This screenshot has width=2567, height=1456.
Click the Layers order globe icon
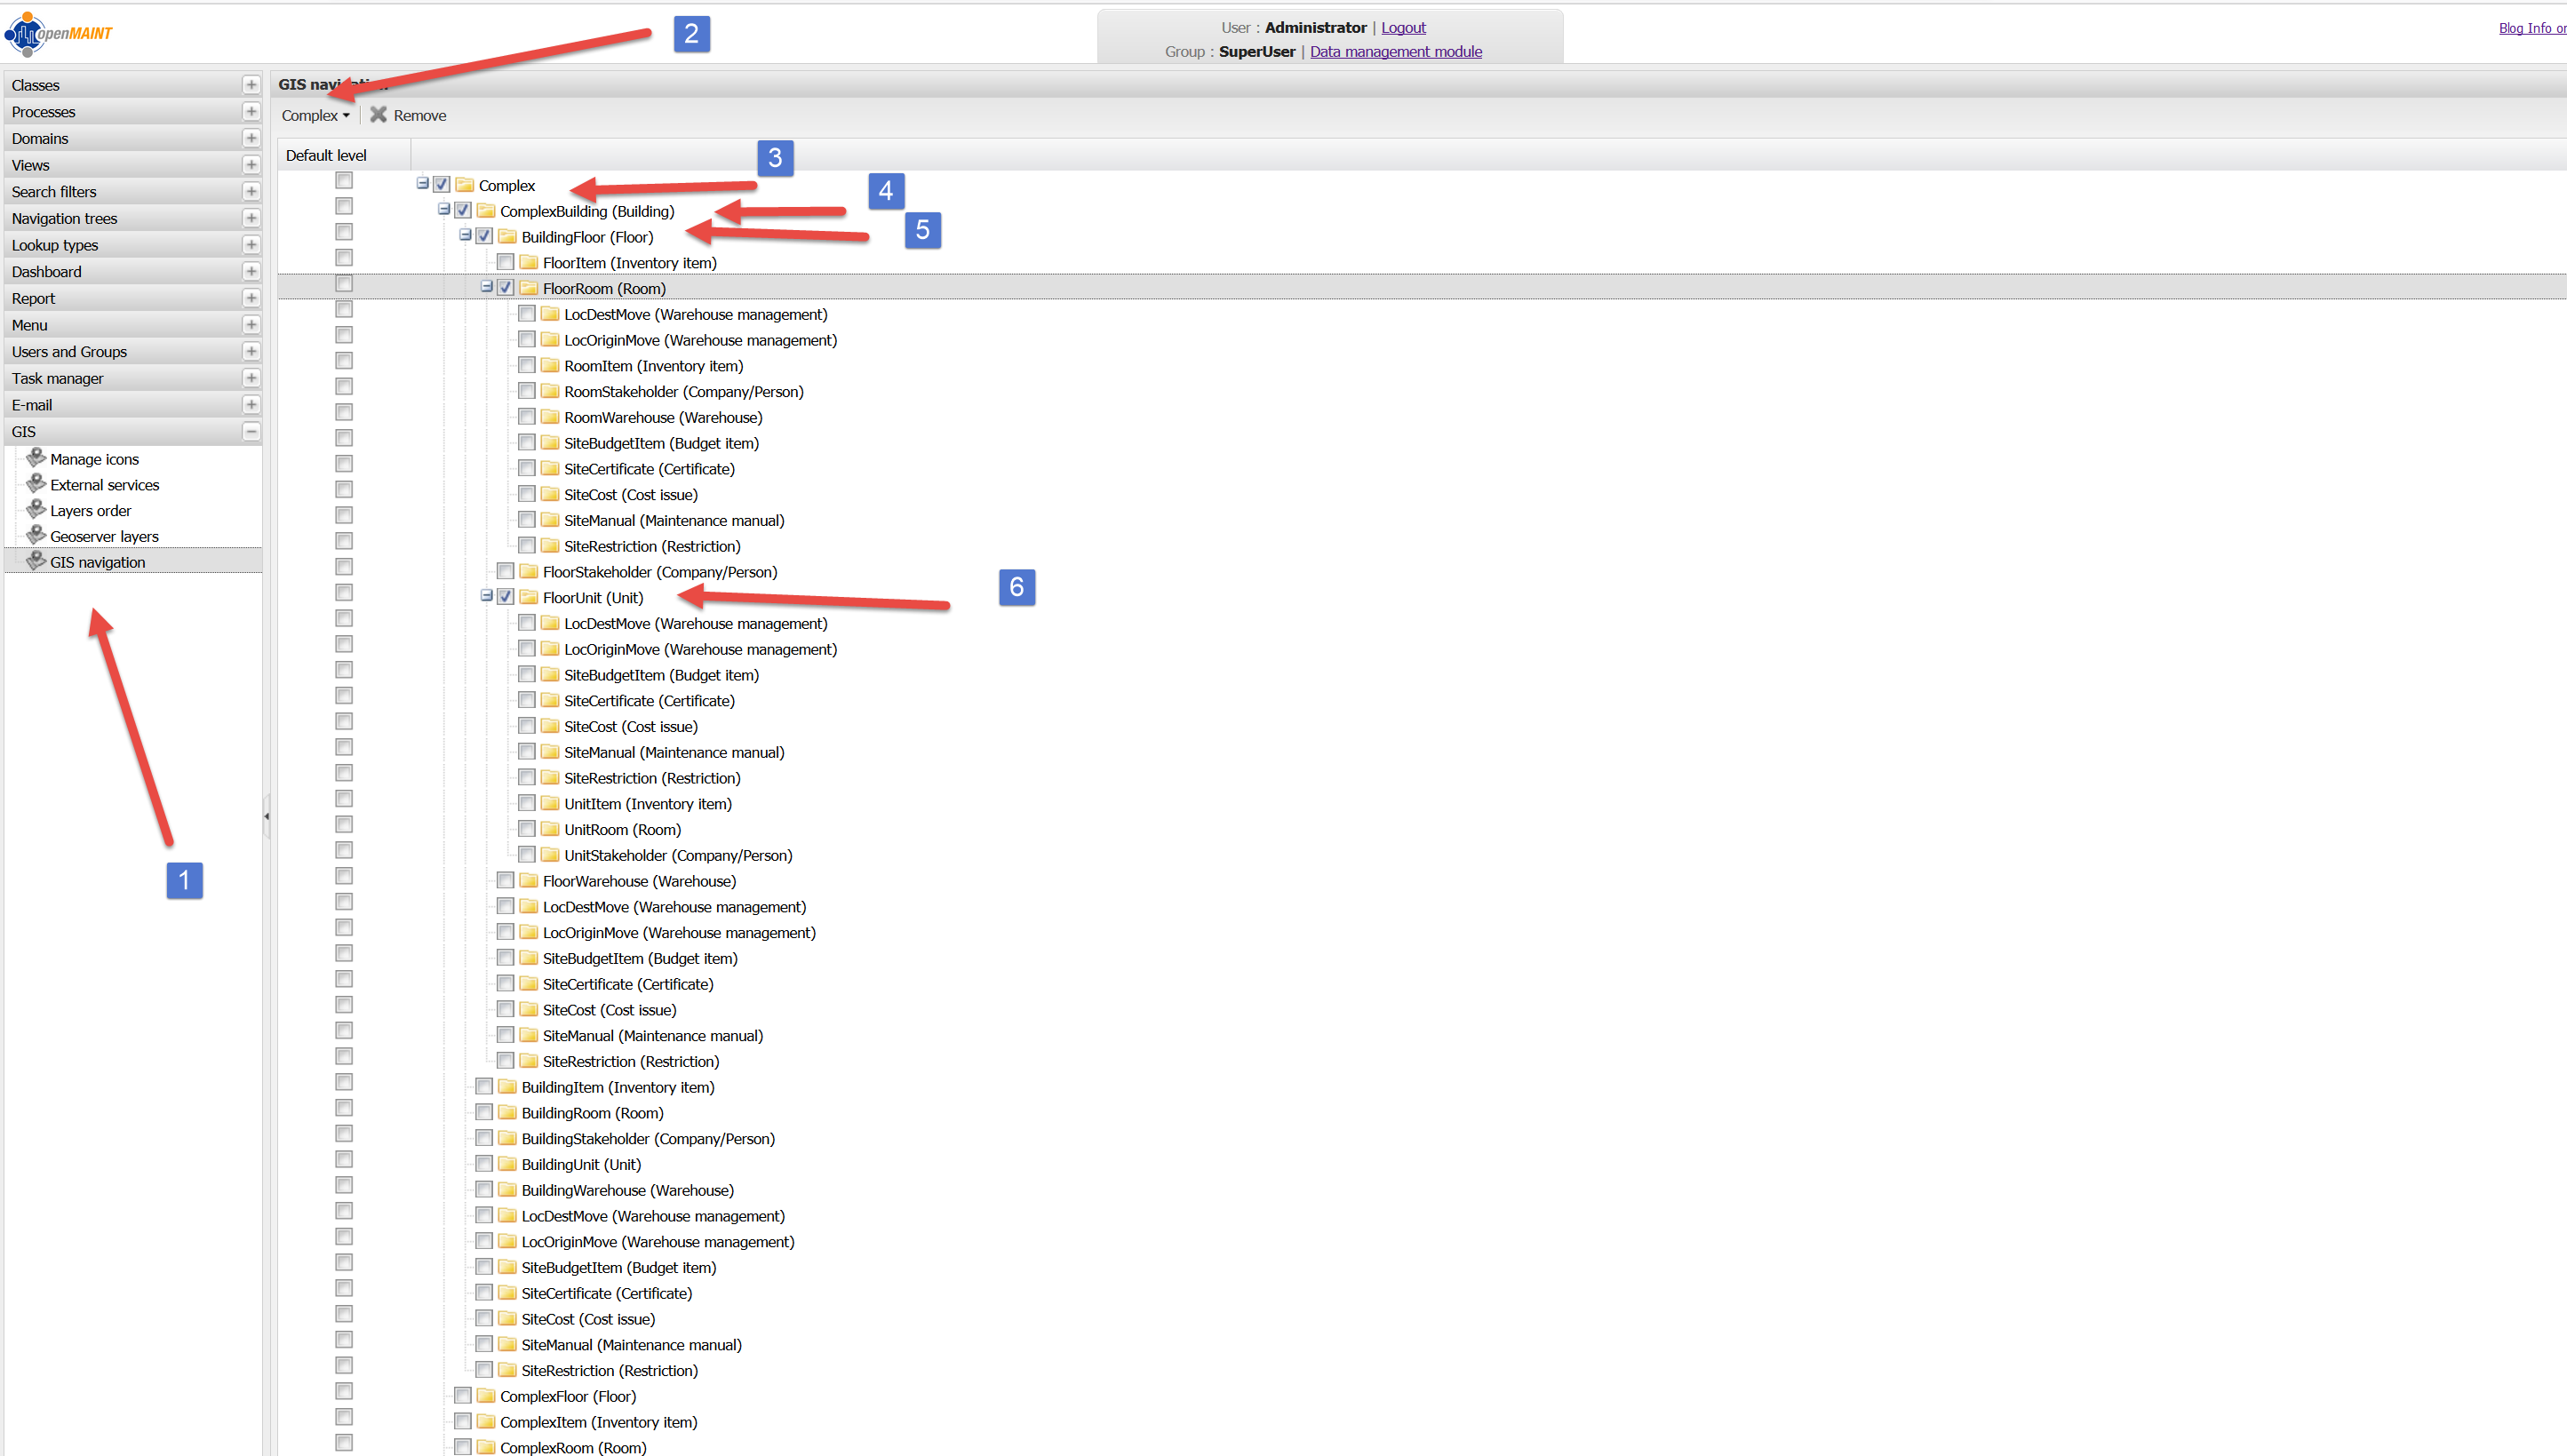pos(36,510)
